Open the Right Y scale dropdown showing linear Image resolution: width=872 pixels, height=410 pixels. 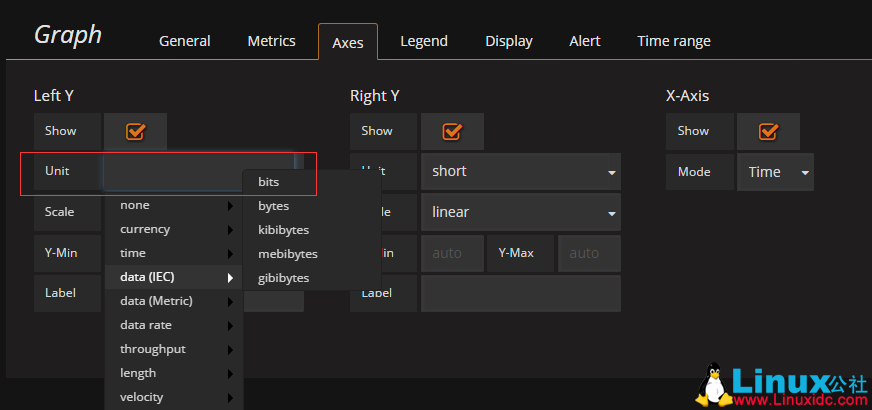click(x=520, y=212)
